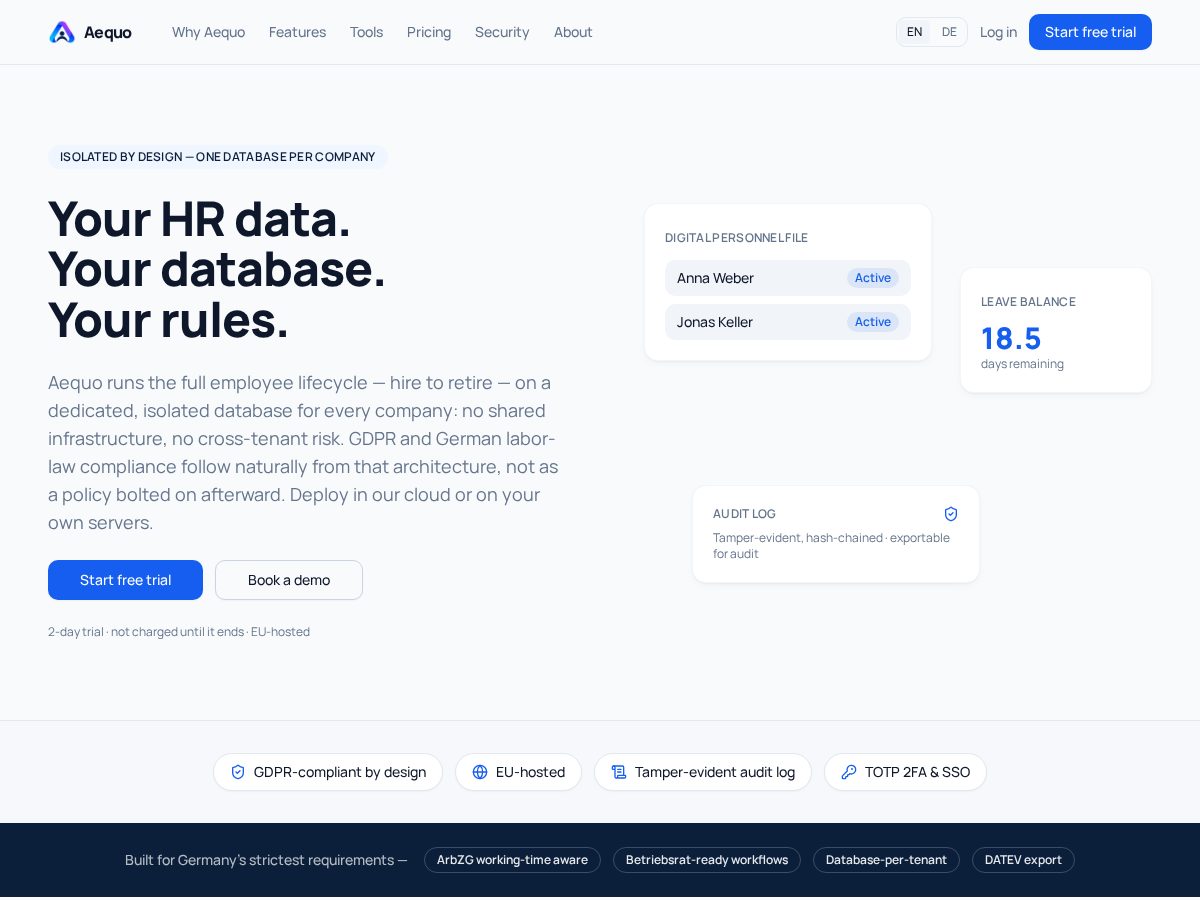
Task: Click the 'Your HR data.' headline
Action: pos(199,219)
